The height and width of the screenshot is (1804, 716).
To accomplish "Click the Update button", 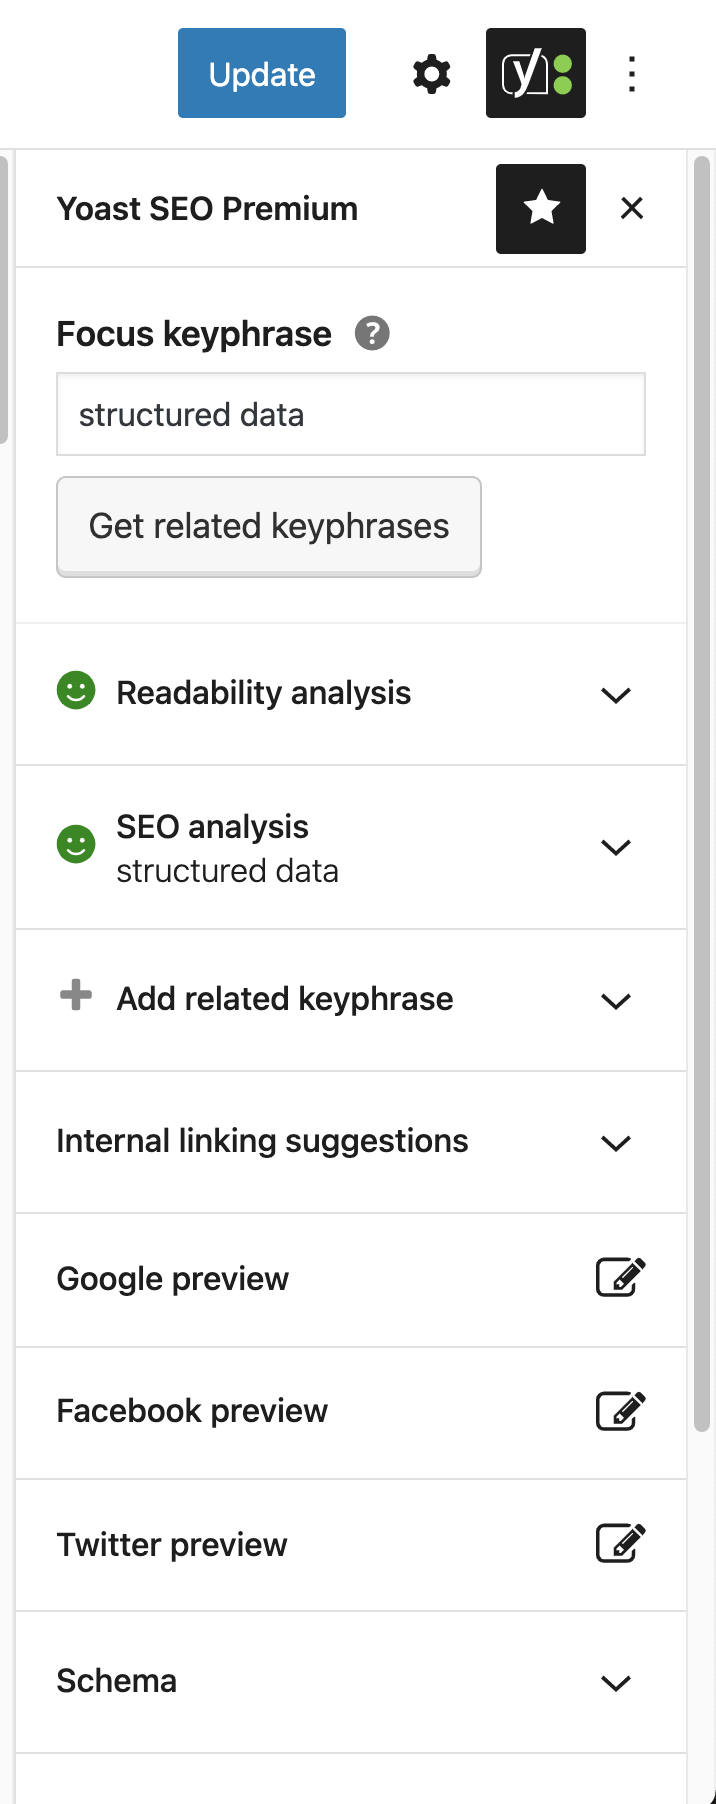I will point(261,73).
